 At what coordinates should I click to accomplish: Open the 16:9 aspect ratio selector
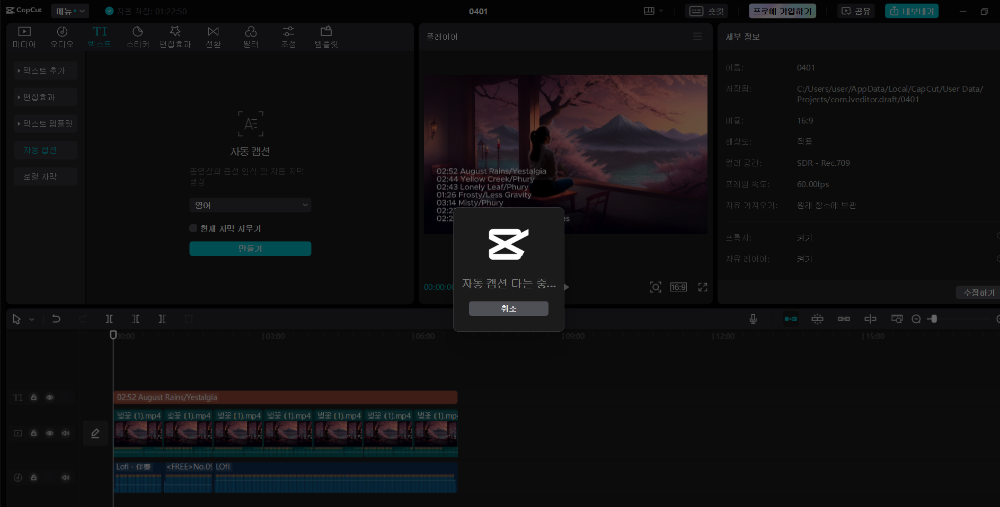coord(679,288)
